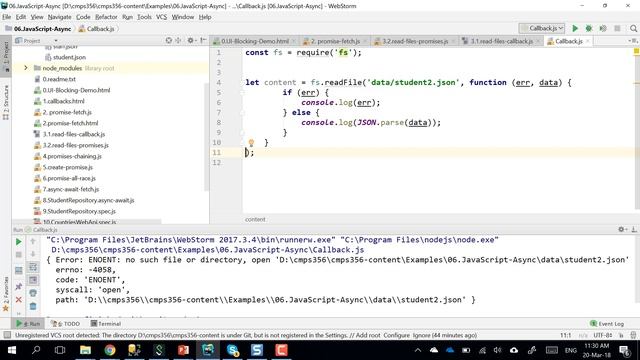The width and height of the screenshot is (640, 360).
Task: Select 9.StudentRepository.spec.js file
Action: tap(79, 211)
